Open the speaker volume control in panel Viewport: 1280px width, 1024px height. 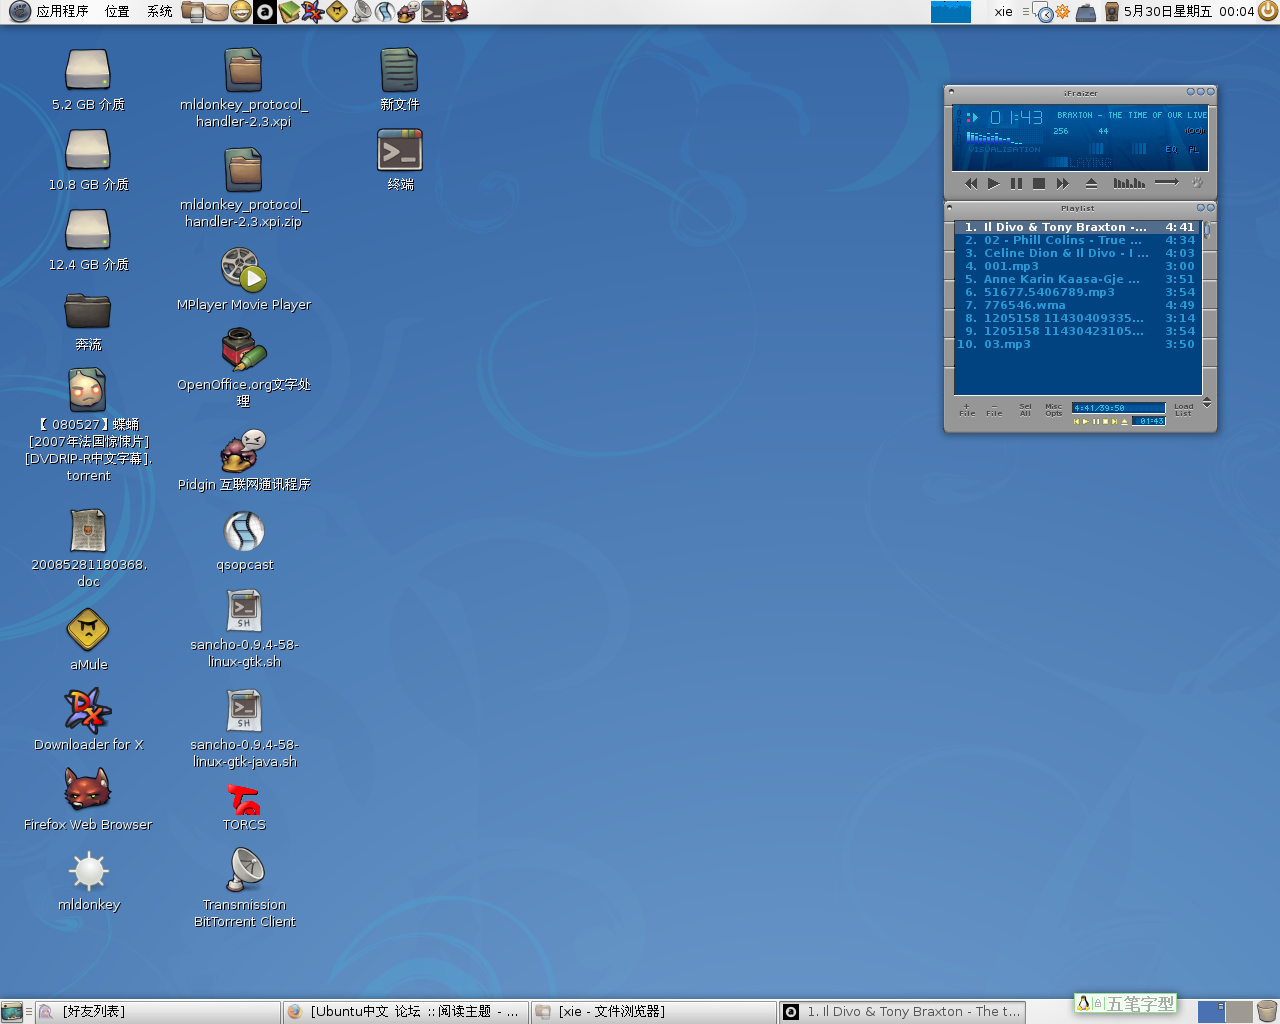[x=1111, y=12]
